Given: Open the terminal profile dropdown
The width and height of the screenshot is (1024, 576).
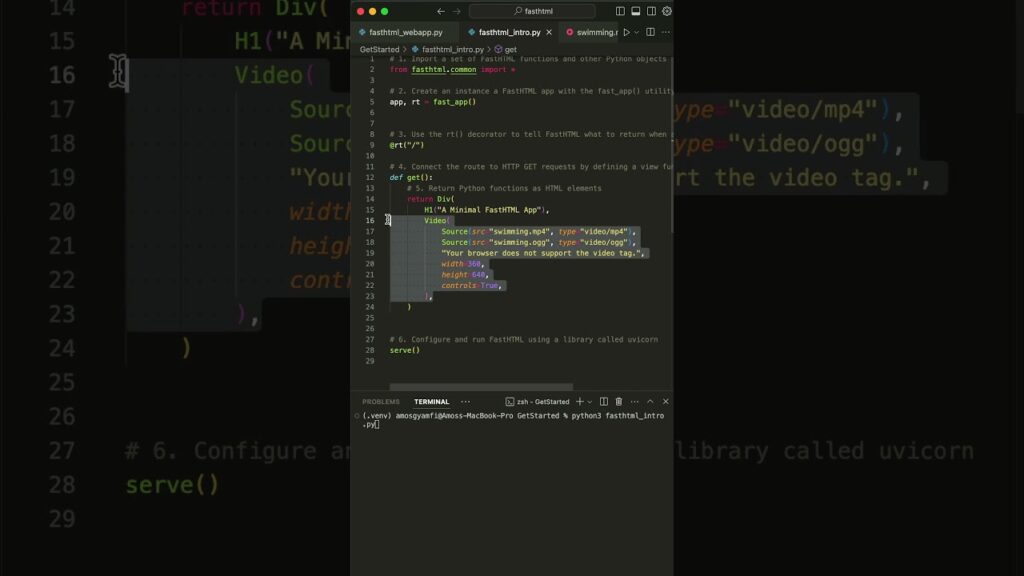Looking at the screenshot, I should pyautogui.click(x=589, y=402).
